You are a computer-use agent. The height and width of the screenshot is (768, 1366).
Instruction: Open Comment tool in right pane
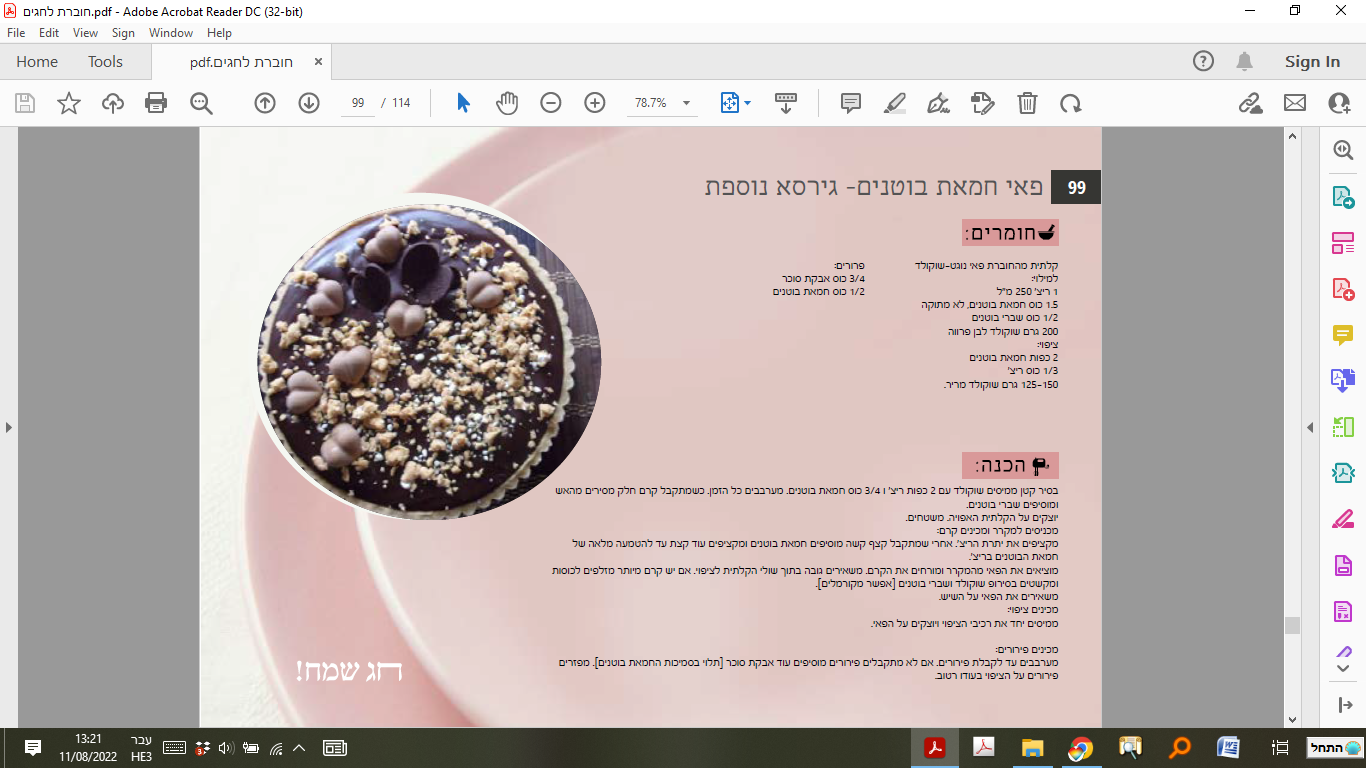[1343, 335]
